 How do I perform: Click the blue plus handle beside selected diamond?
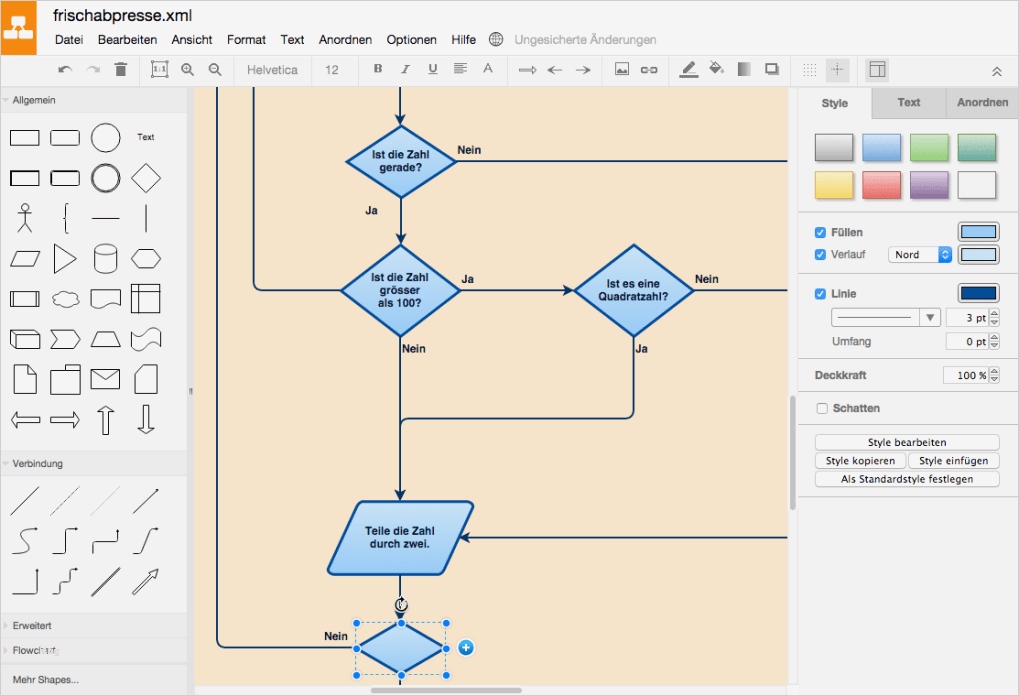pos(466,648)
